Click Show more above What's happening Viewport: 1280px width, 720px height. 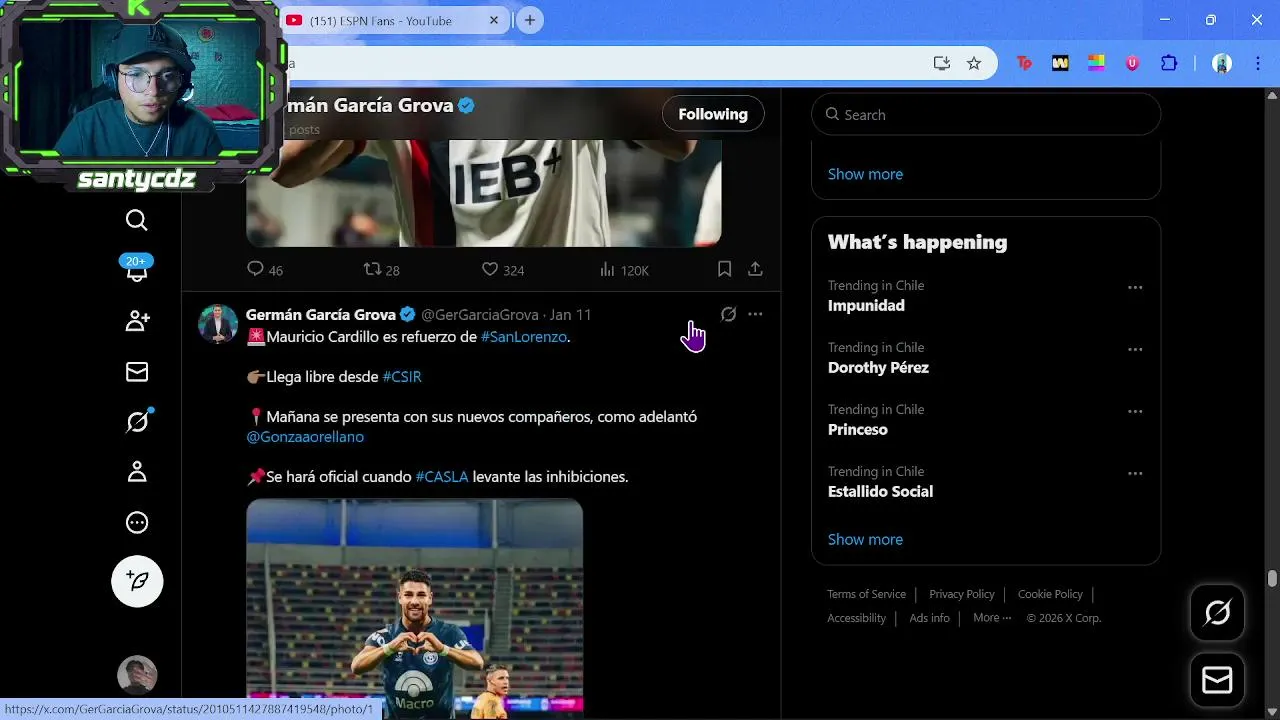click(865, 174)
